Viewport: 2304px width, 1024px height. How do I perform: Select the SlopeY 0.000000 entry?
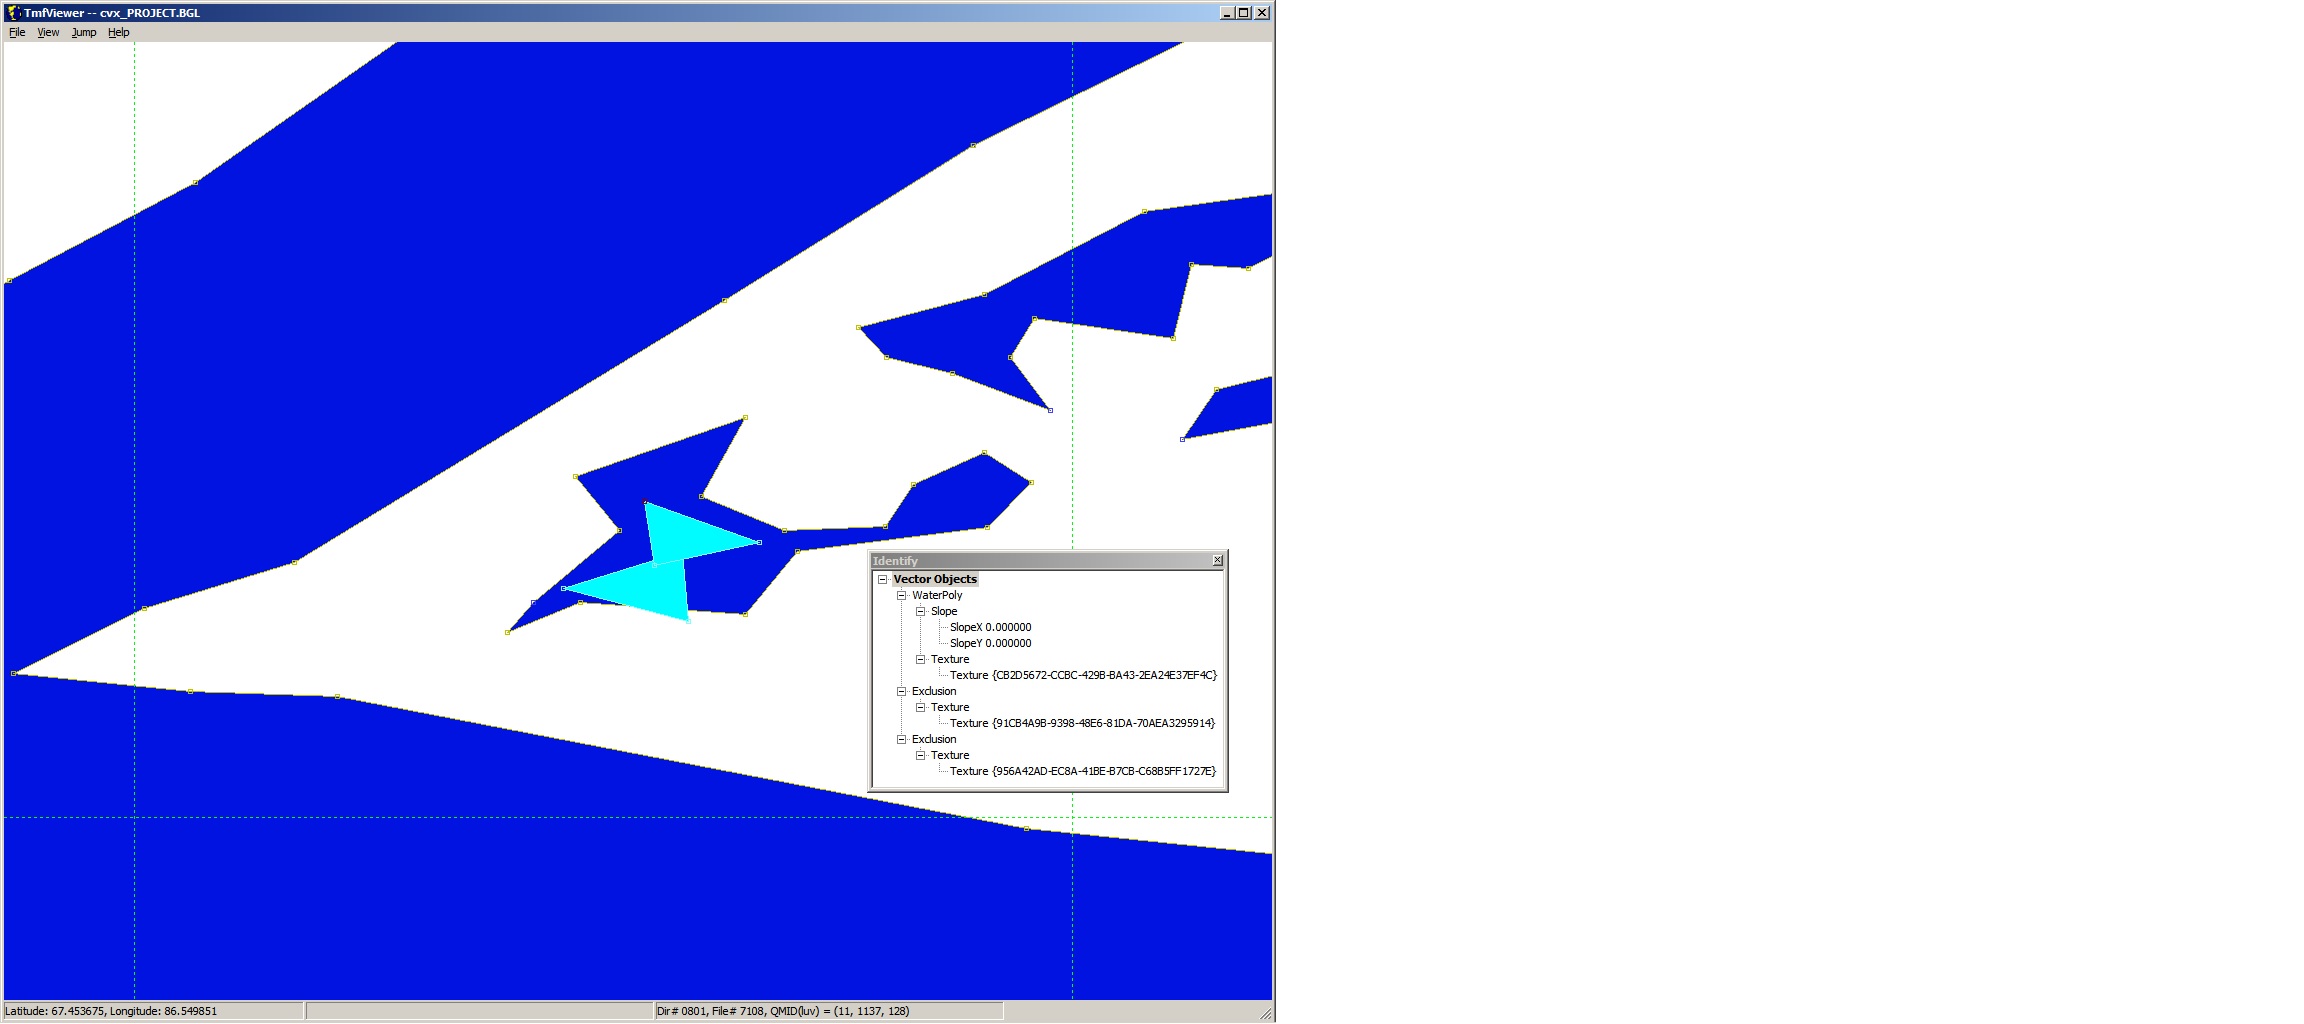point(990,643)
